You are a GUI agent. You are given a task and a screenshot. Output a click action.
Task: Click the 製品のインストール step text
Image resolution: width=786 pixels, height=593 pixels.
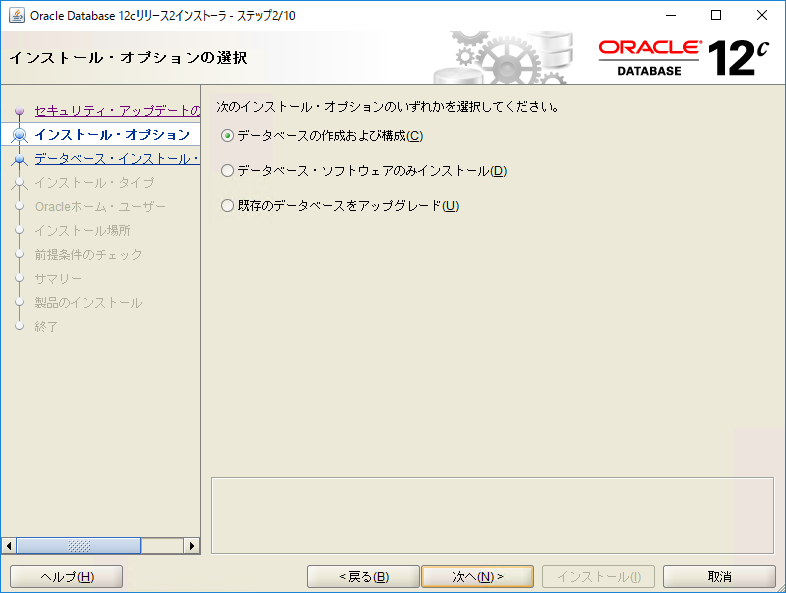[88, 303]
